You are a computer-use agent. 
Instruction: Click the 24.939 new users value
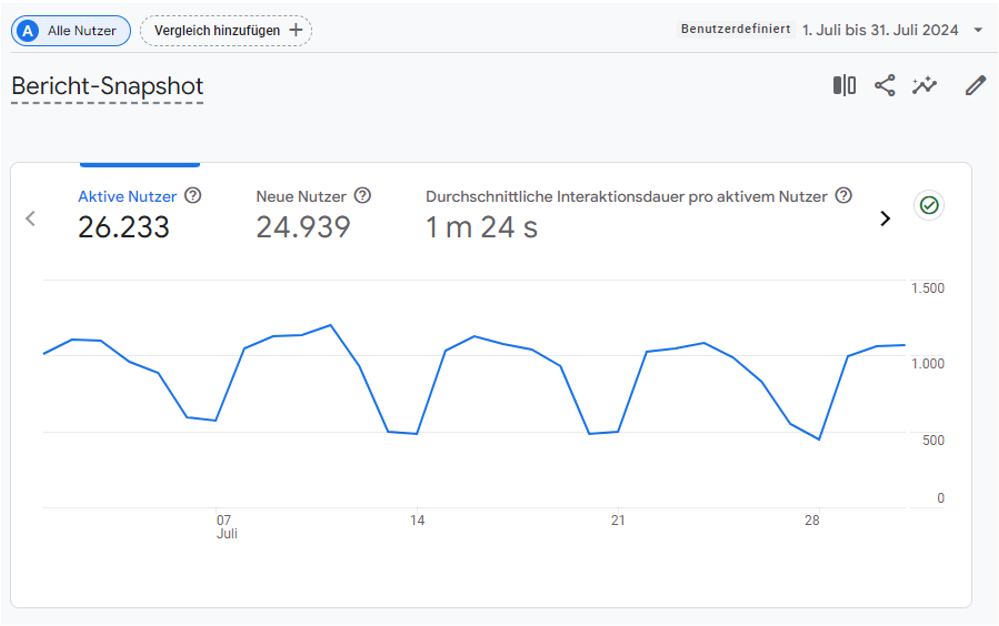click(303, 227)
